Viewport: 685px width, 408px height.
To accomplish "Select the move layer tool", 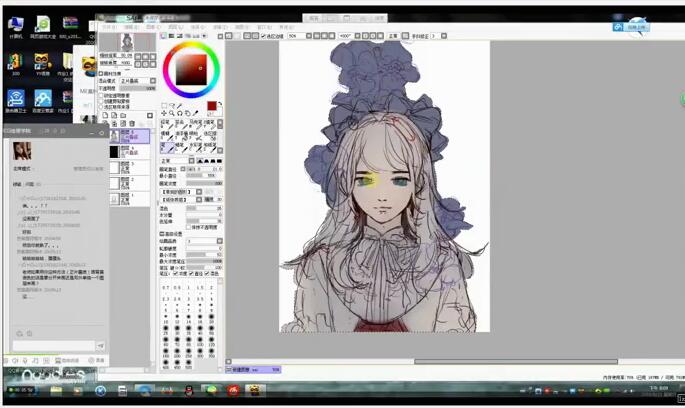I will click(x=164, y=113).
